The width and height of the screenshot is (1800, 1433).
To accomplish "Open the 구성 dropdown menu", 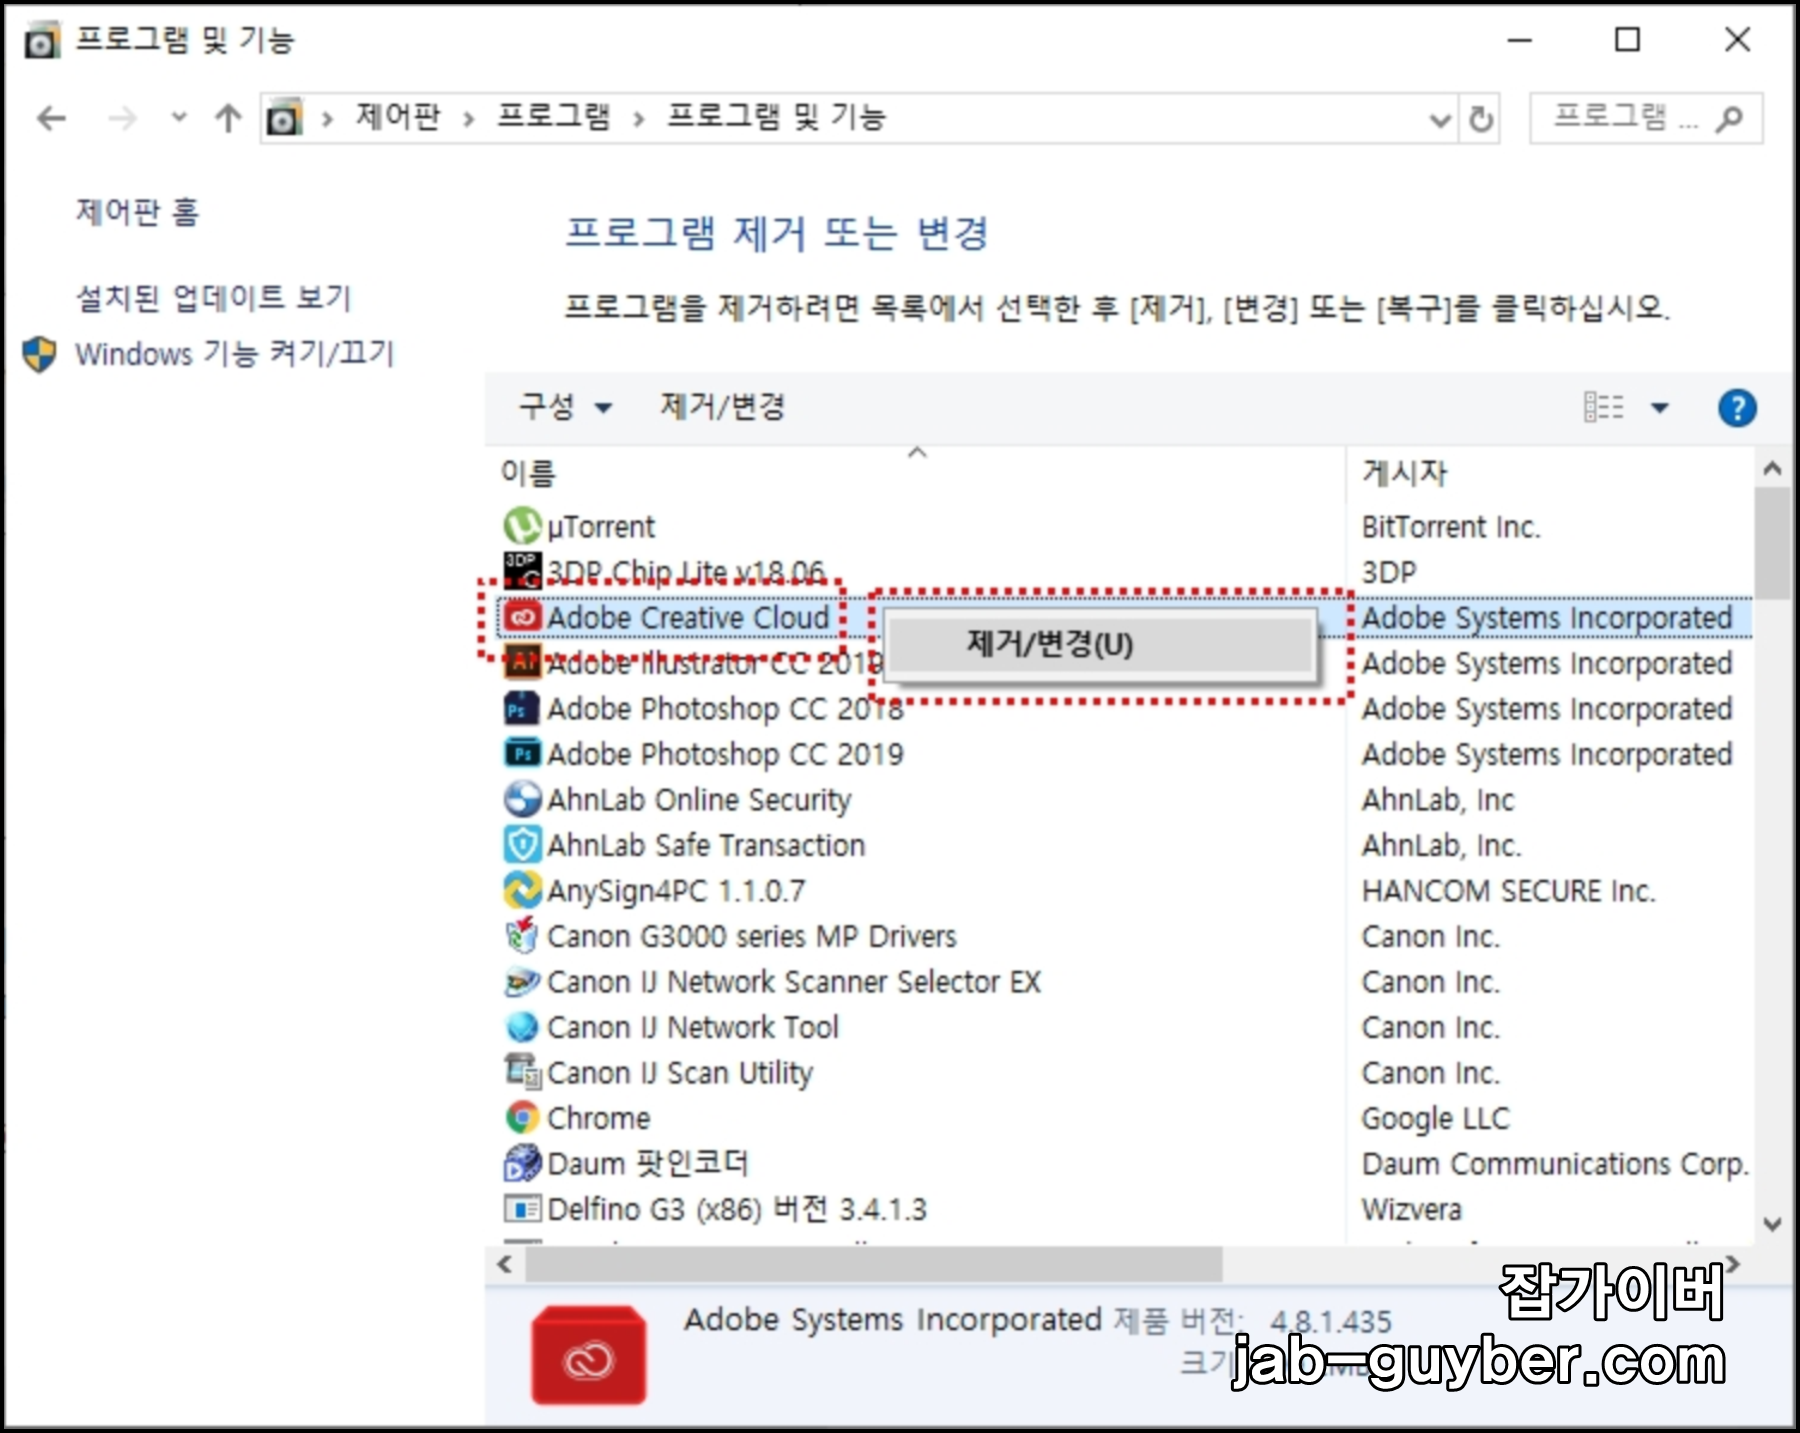I will pos(565,407).
